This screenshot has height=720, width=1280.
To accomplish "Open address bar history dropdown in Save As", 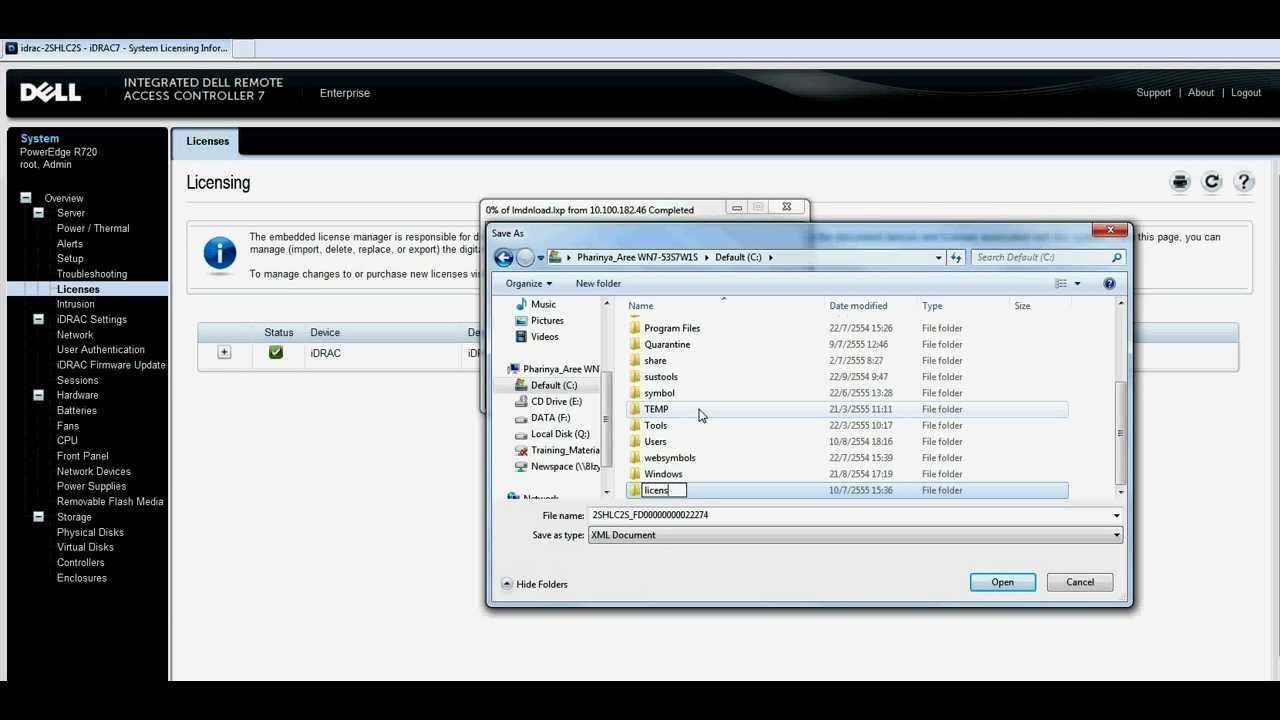I will (x=938, y=257).
